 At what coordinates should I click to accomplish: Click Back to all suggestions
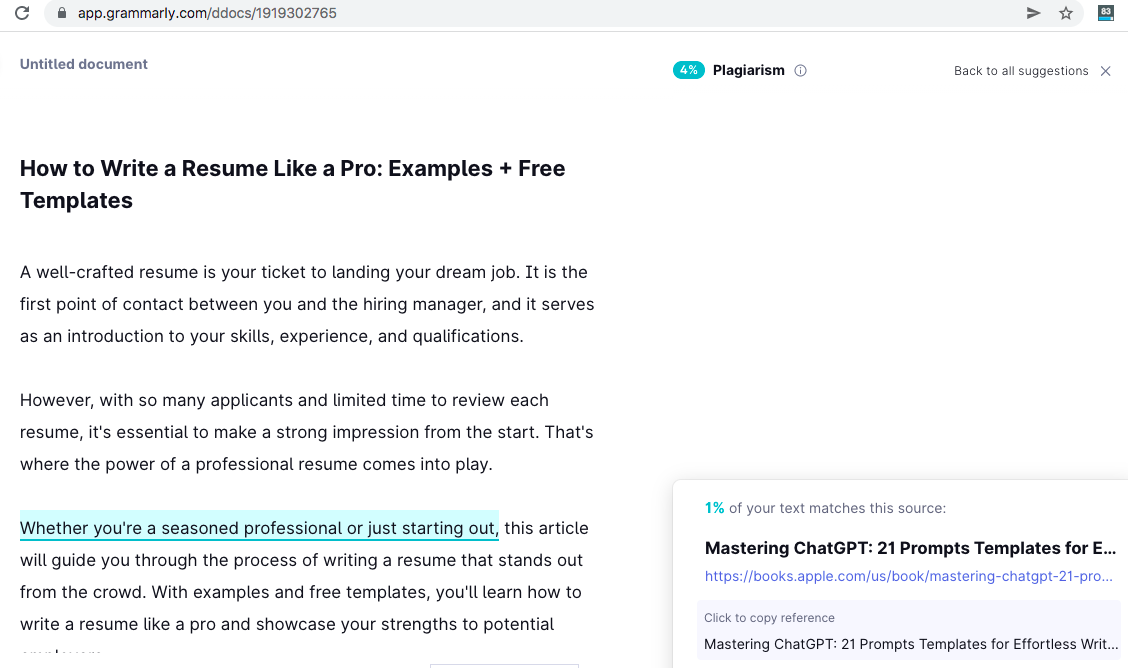1021,71
